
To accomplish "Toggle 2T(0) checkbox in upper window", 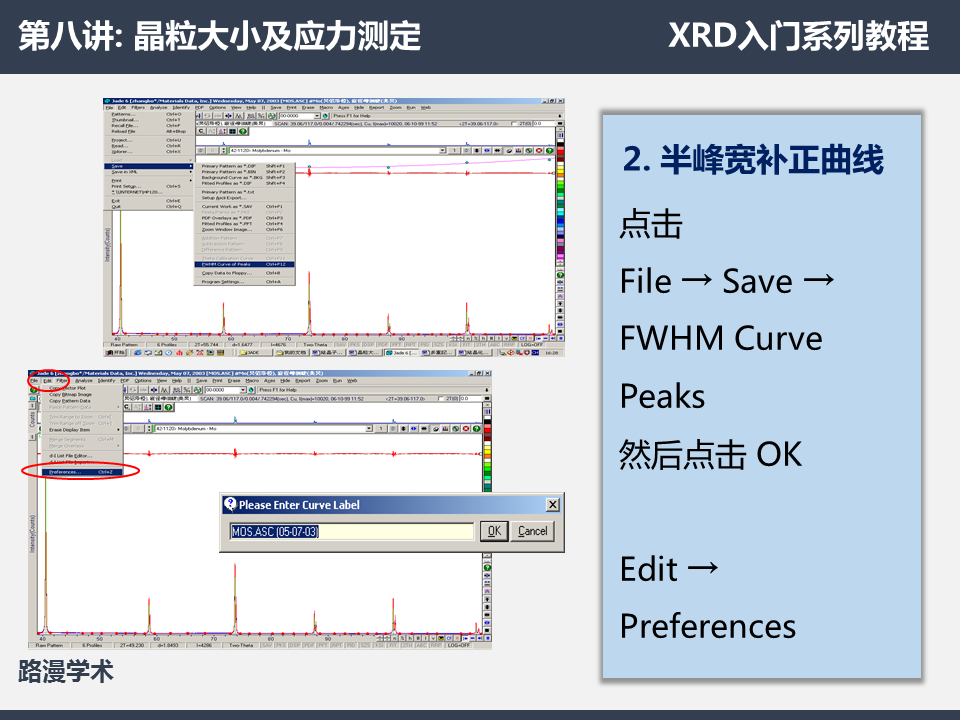I will point(514,124).
